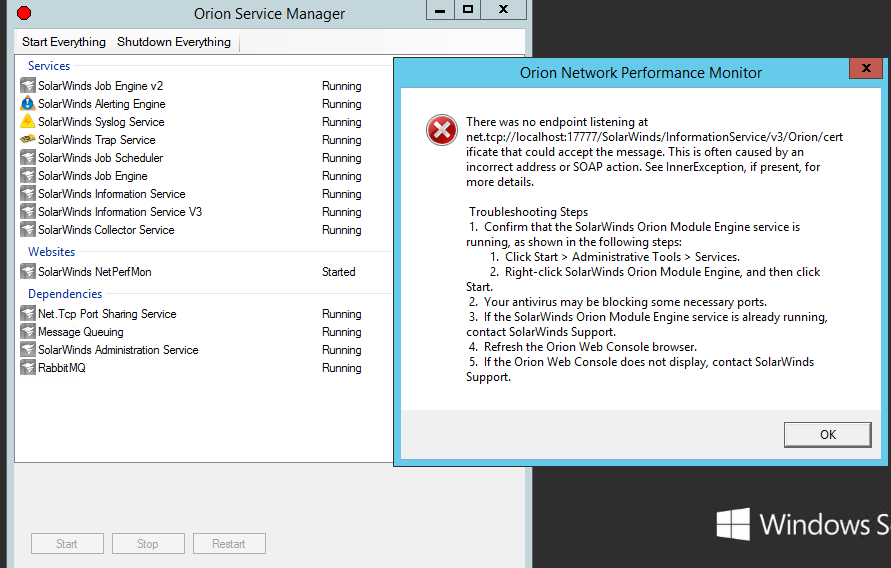Screen dimensions: 891x568
Task: Click the Started status of NetPerfMon
Action: 339,272
